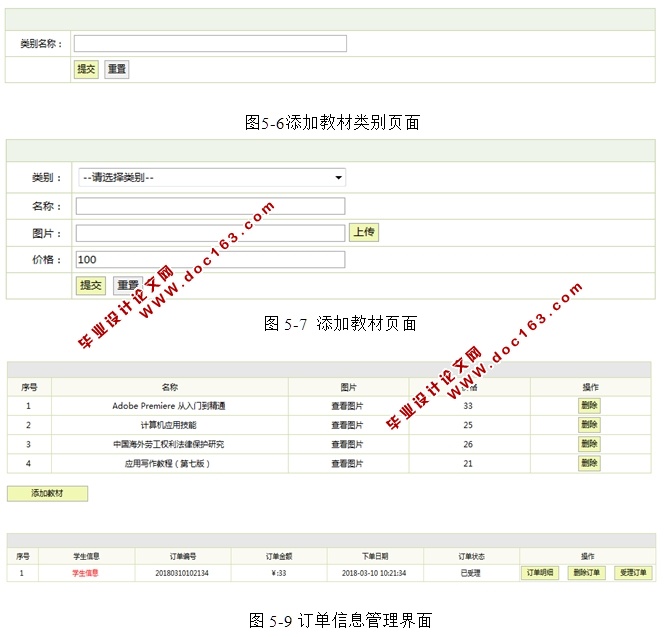Select the textbook name 中国海外劳工权利法律保护研究
This screenshot has width=664, height=637.
tap(169, 444)
